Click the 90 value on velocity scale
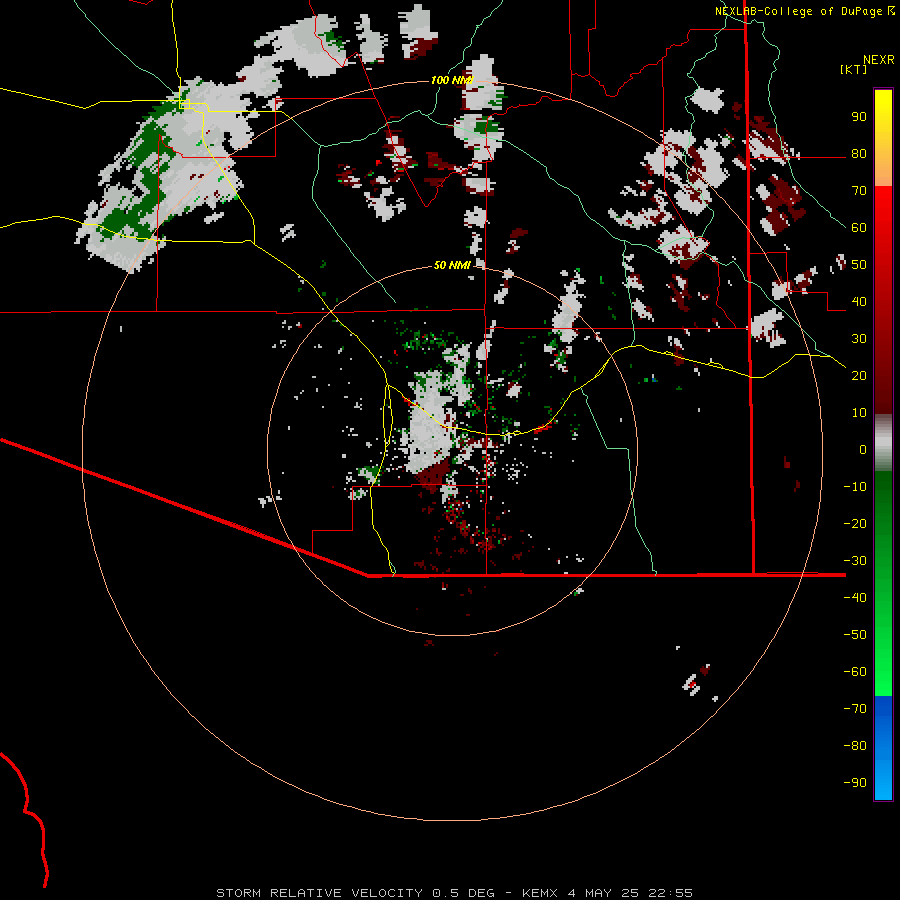Viewport: 900px width, 900px height. (x=859, y=117)
